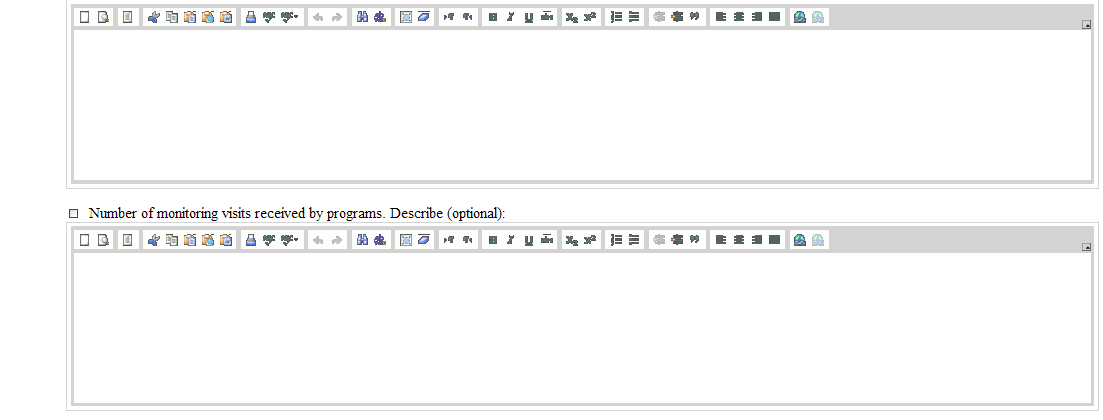Viewport: 1103px width, 420px height.
Task: Preview the monitoring visits editor content
Action: 103,240
